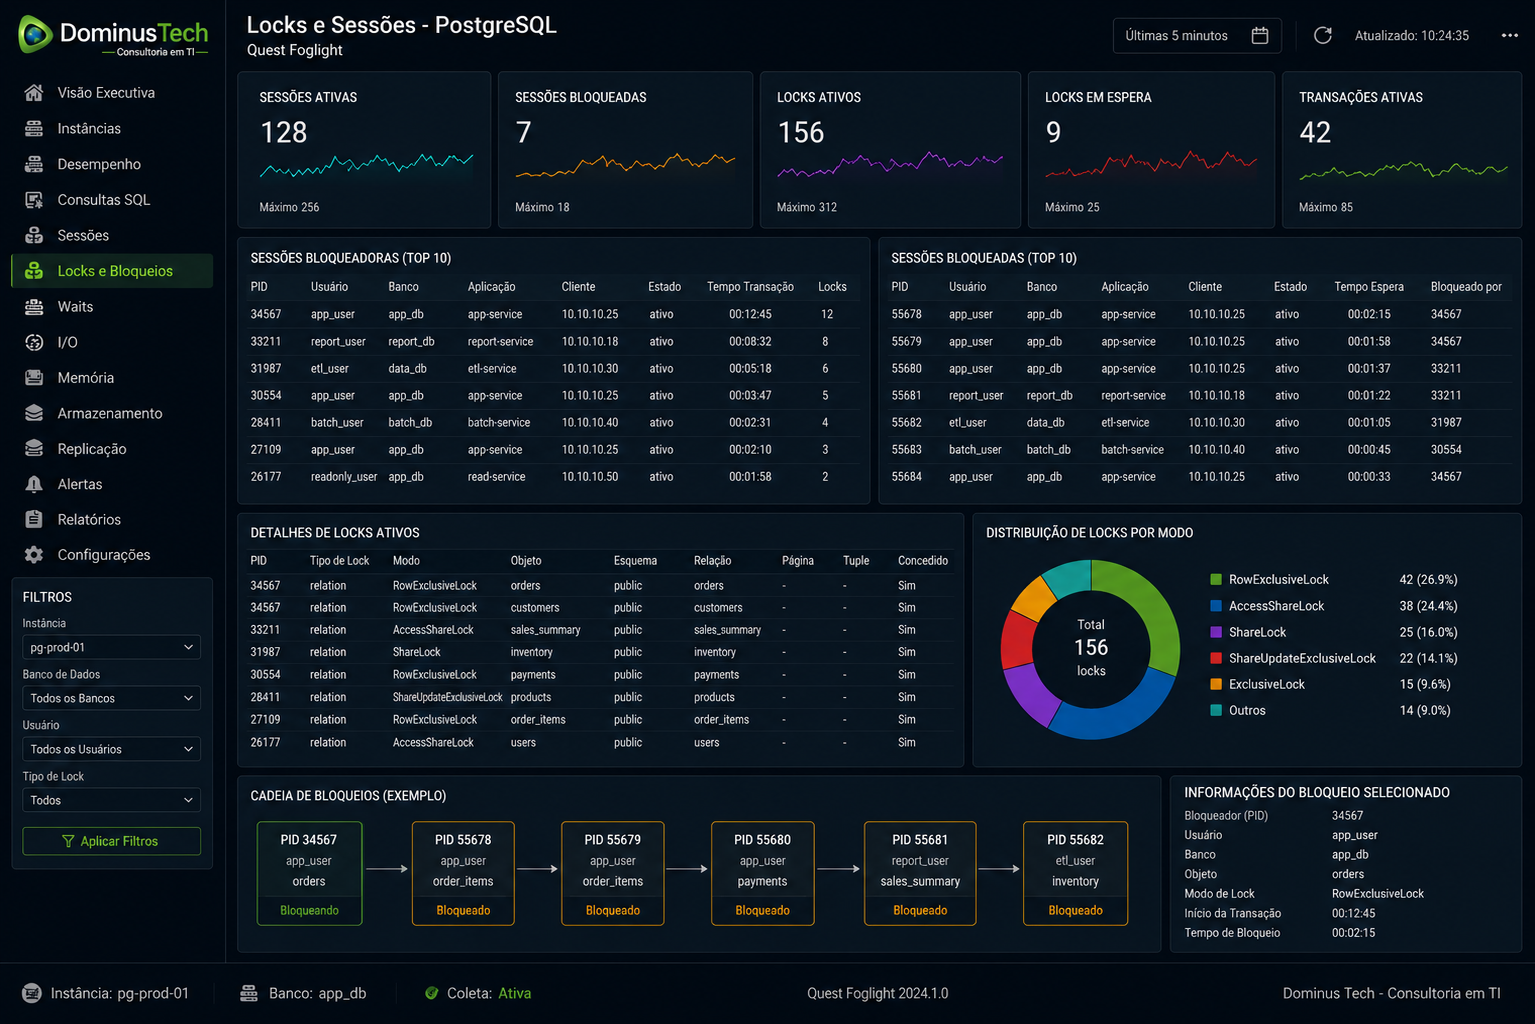The image size is (1535, 1024).
Task: Click the Aplicar Filtros button
Action: 111,841
